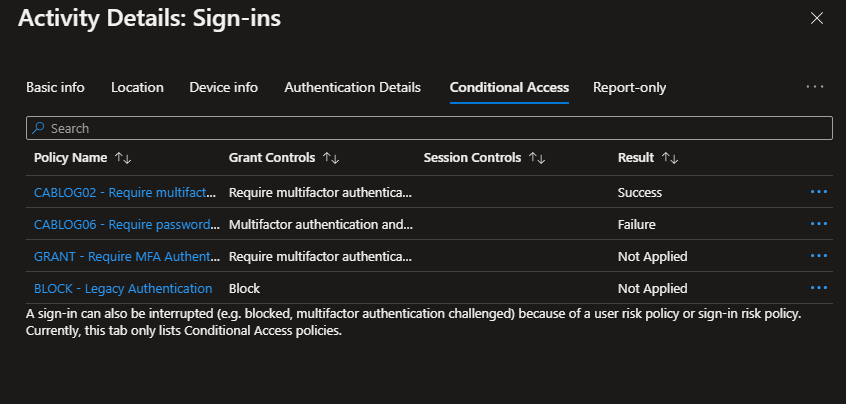The image size is (846, 404).
Task: Open ellipsis menu for GRANT policy row
Action: (x=819, y=256)
